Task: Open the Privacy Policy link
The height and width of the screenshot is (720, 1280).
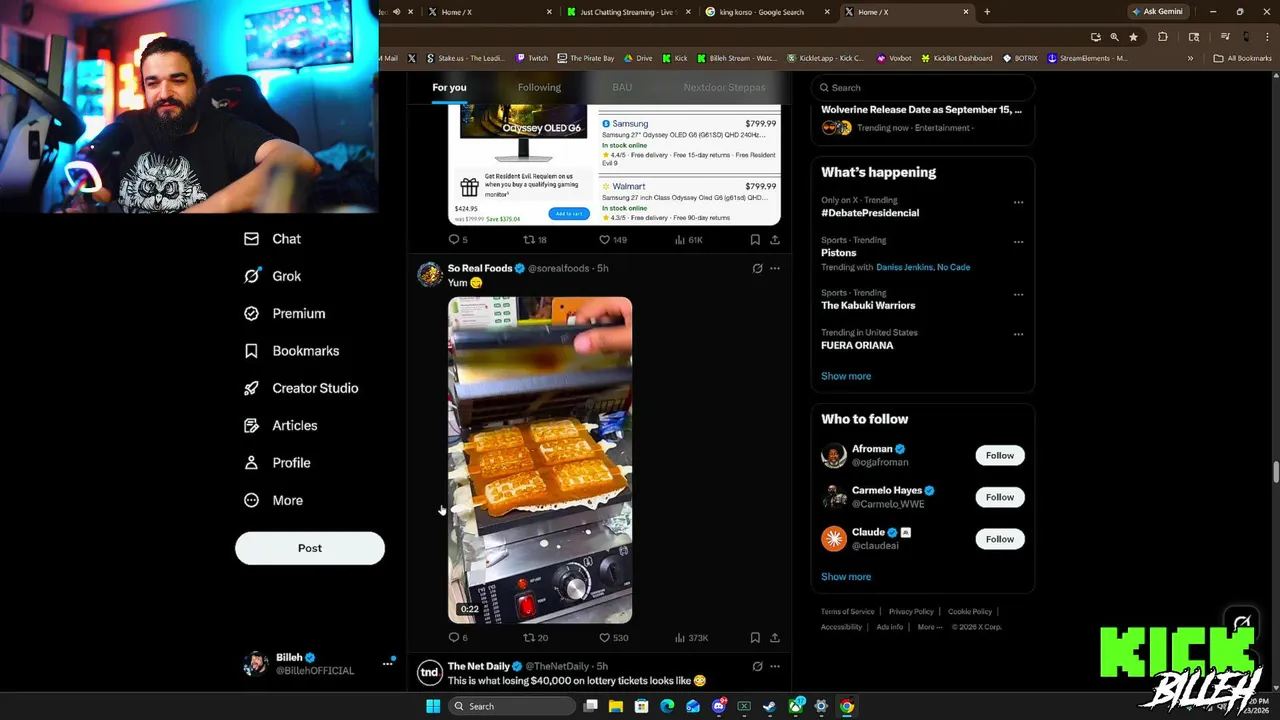Action: click(911, 612)
